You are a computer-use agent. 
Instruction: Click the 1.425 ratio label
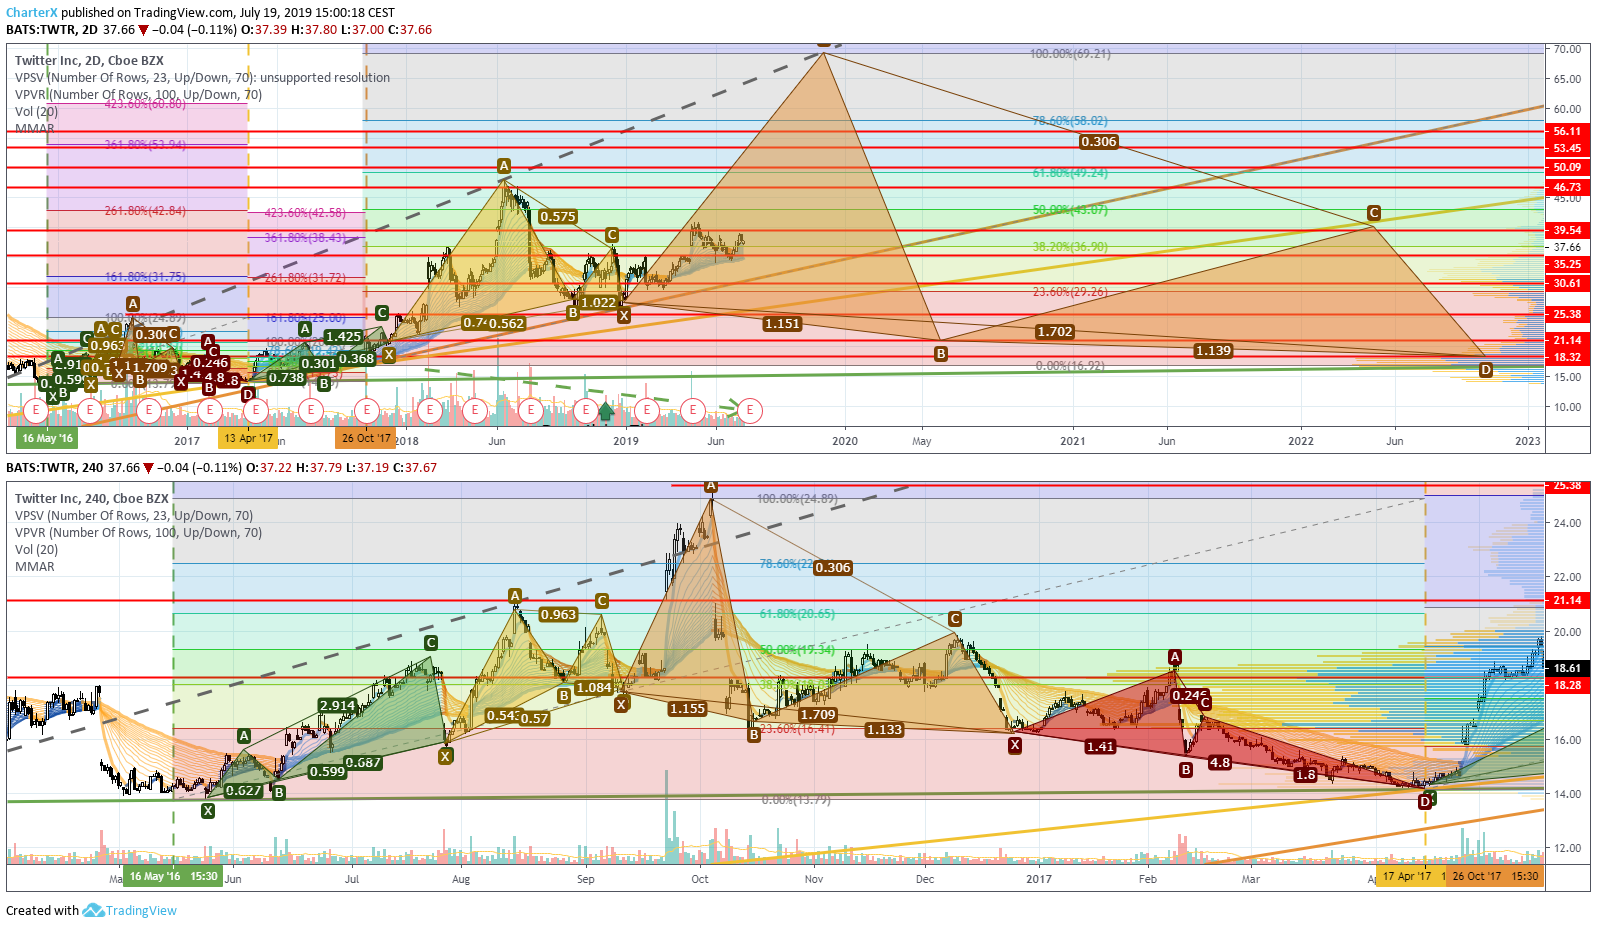pos(343,337)
